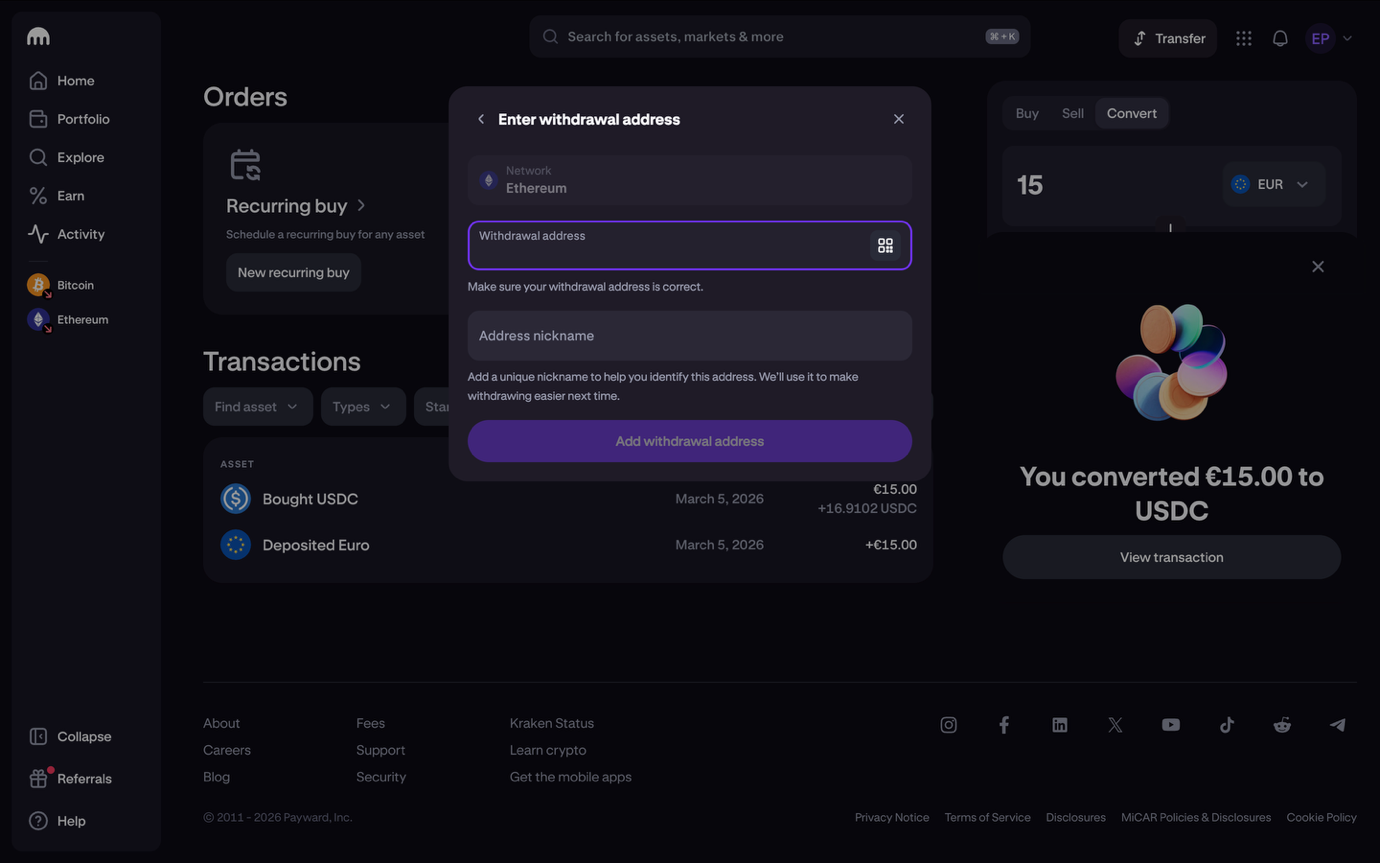Open Referrals gift icon

tap(38, 779)
